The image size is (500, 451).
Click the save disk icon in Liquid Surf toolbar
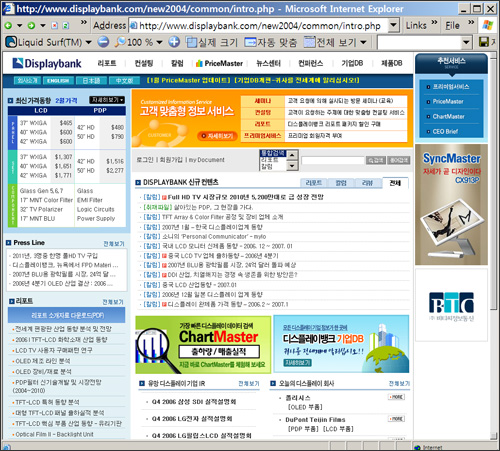[x=484, y=42]
